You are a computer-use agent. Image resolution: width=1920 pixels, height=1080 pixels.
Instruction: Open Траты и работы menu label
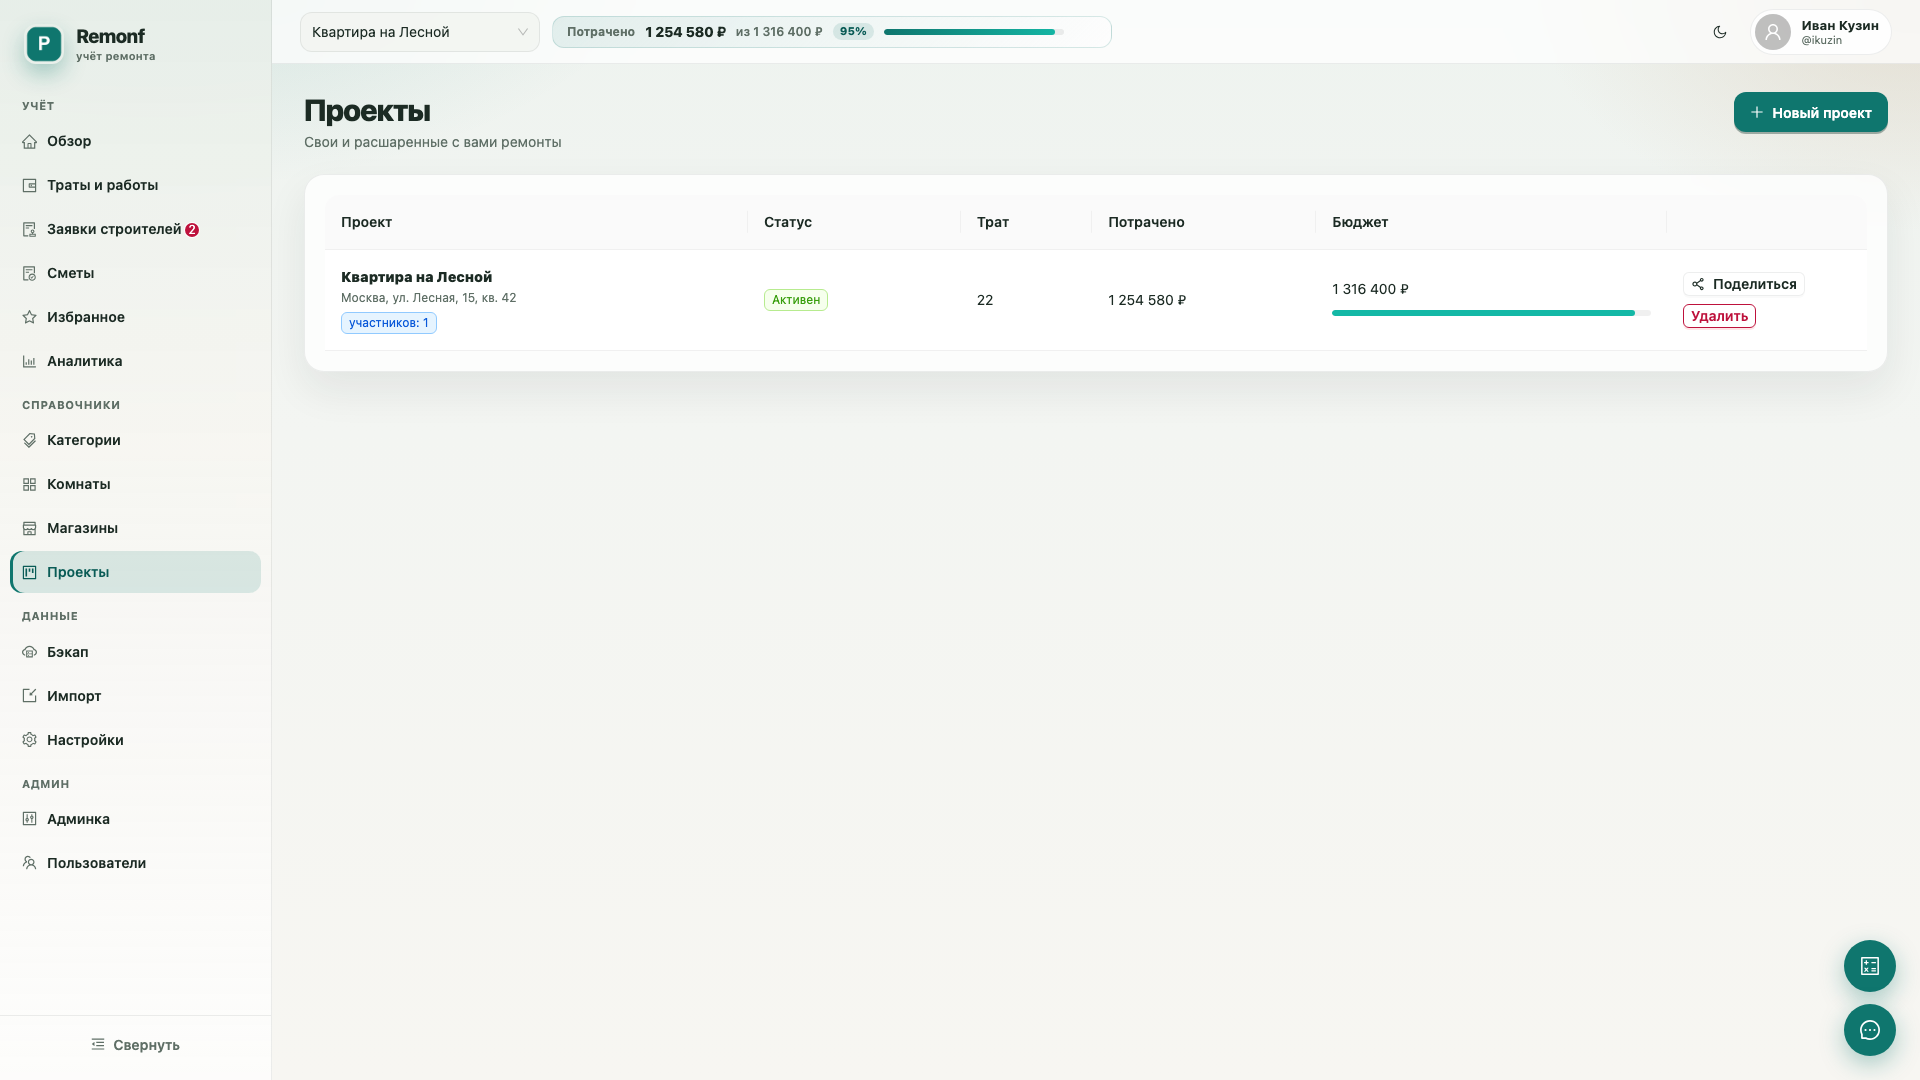[103, 186]
